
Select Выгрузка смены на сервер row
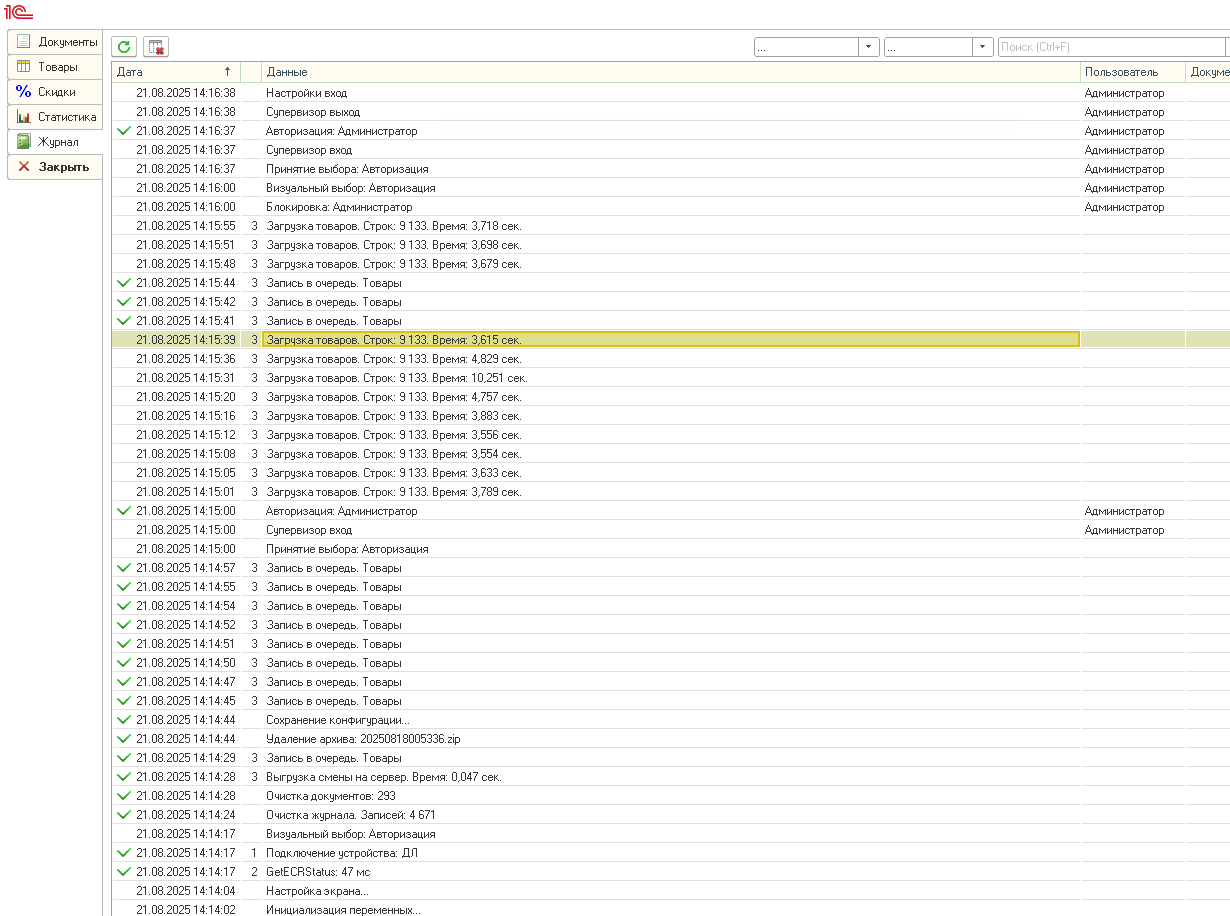click(x=670, y=777)
